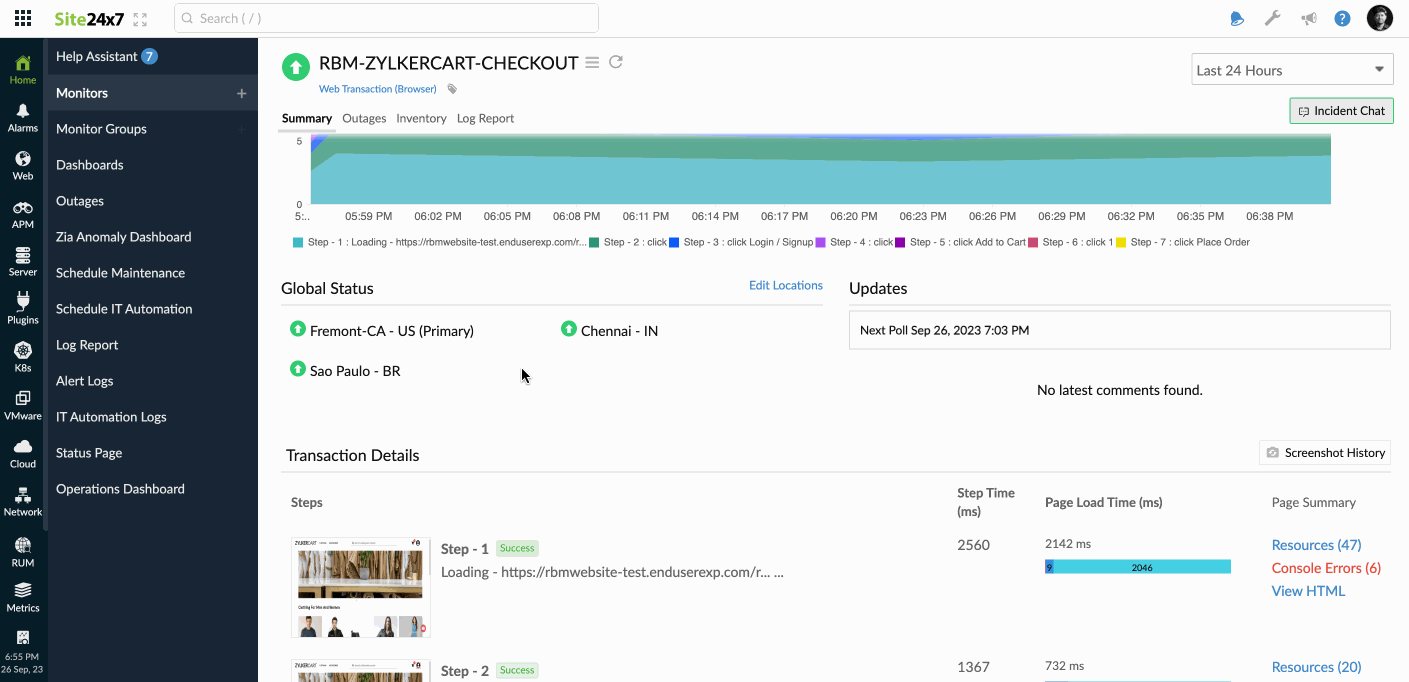
Task: Click the Step 1 screenshot thumbnail
Action: 360,587
